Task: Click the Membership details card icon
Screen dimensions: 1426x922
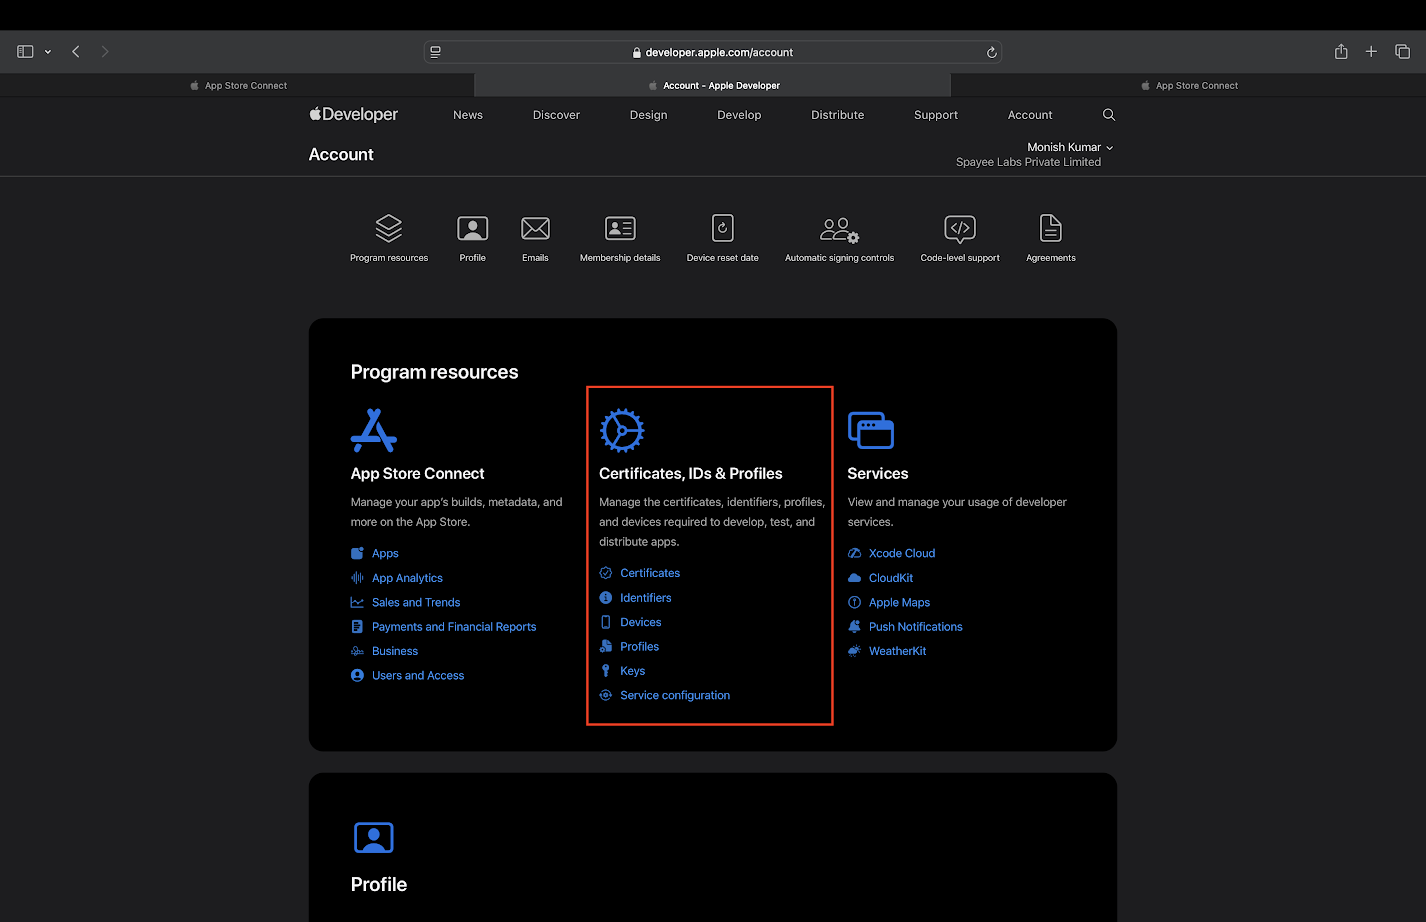Action: 620,229
